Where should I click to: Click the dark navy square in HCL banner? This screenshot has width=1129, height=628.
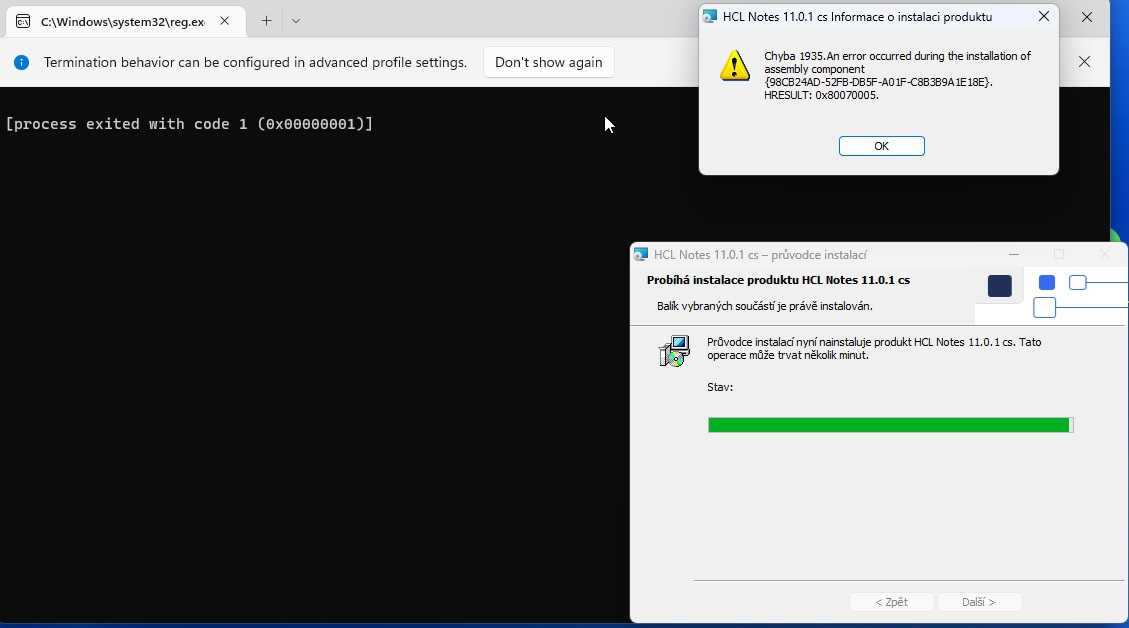pyautogui.click(x=999, y=286)
